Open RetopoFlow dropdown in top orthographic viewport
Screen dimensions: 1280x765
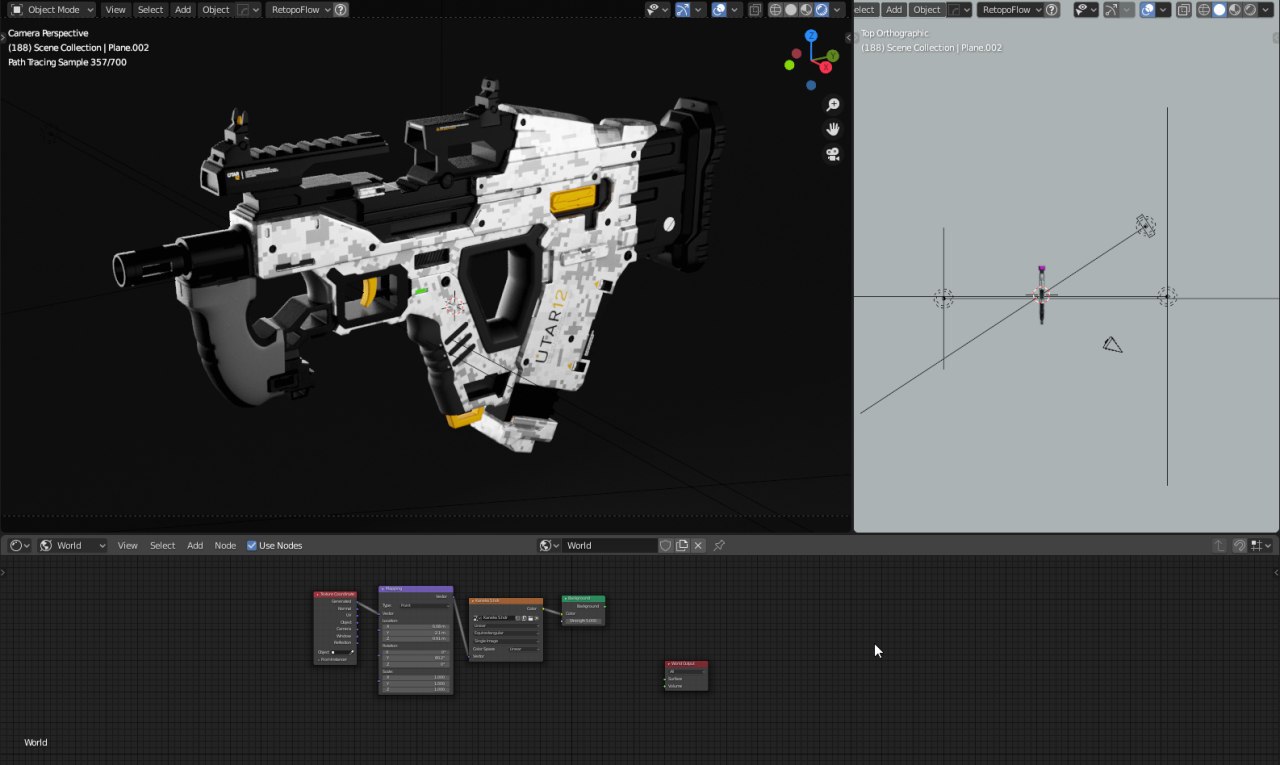pyautogui.click(x=1010, y=10)
